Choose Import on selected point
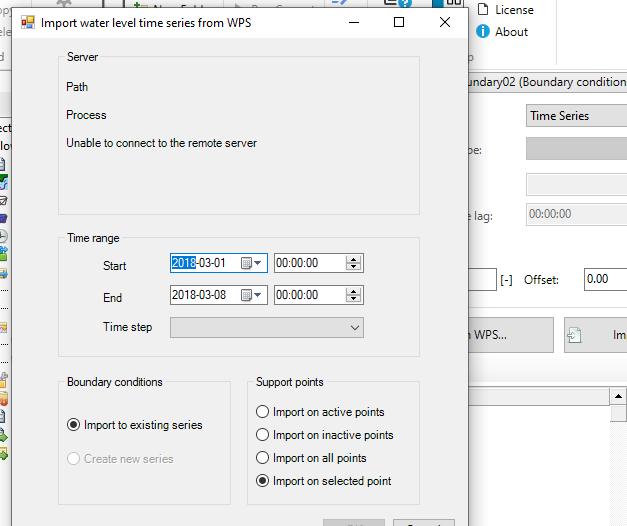Viewport: 627px width, 526px height. [x=263, y=481]
